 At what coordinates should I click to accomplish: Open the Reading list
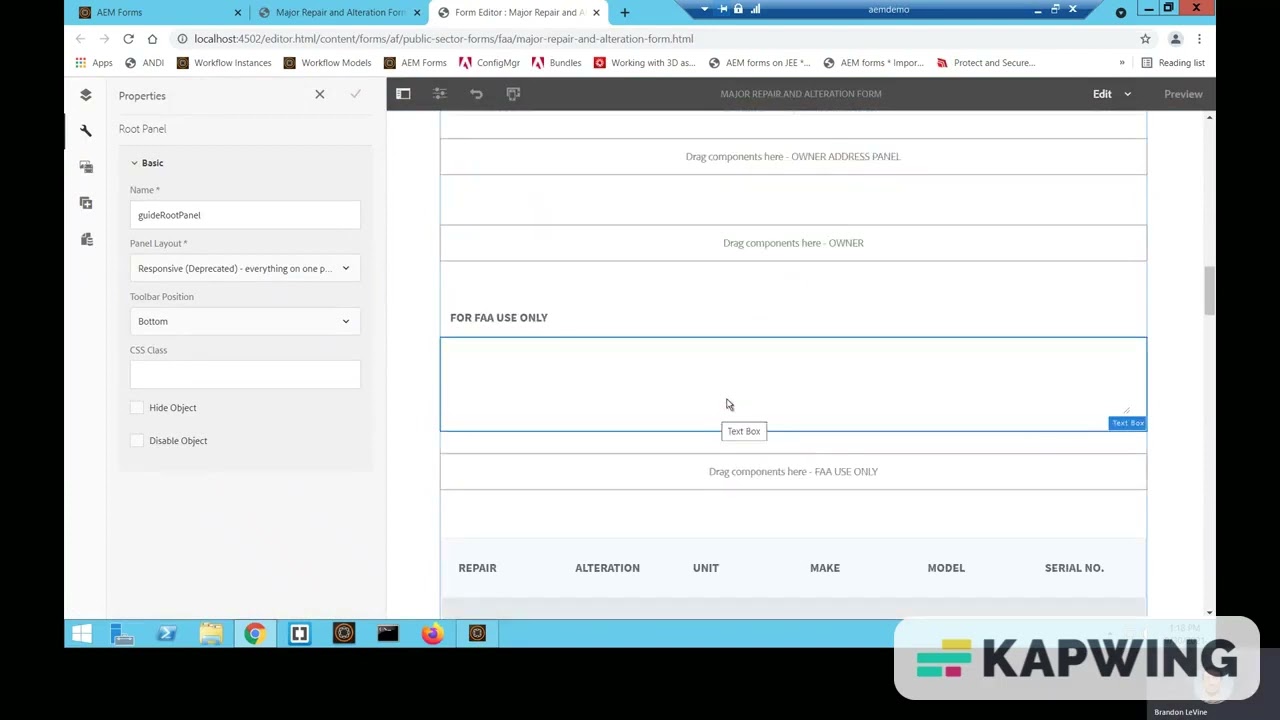[1173, 62]
